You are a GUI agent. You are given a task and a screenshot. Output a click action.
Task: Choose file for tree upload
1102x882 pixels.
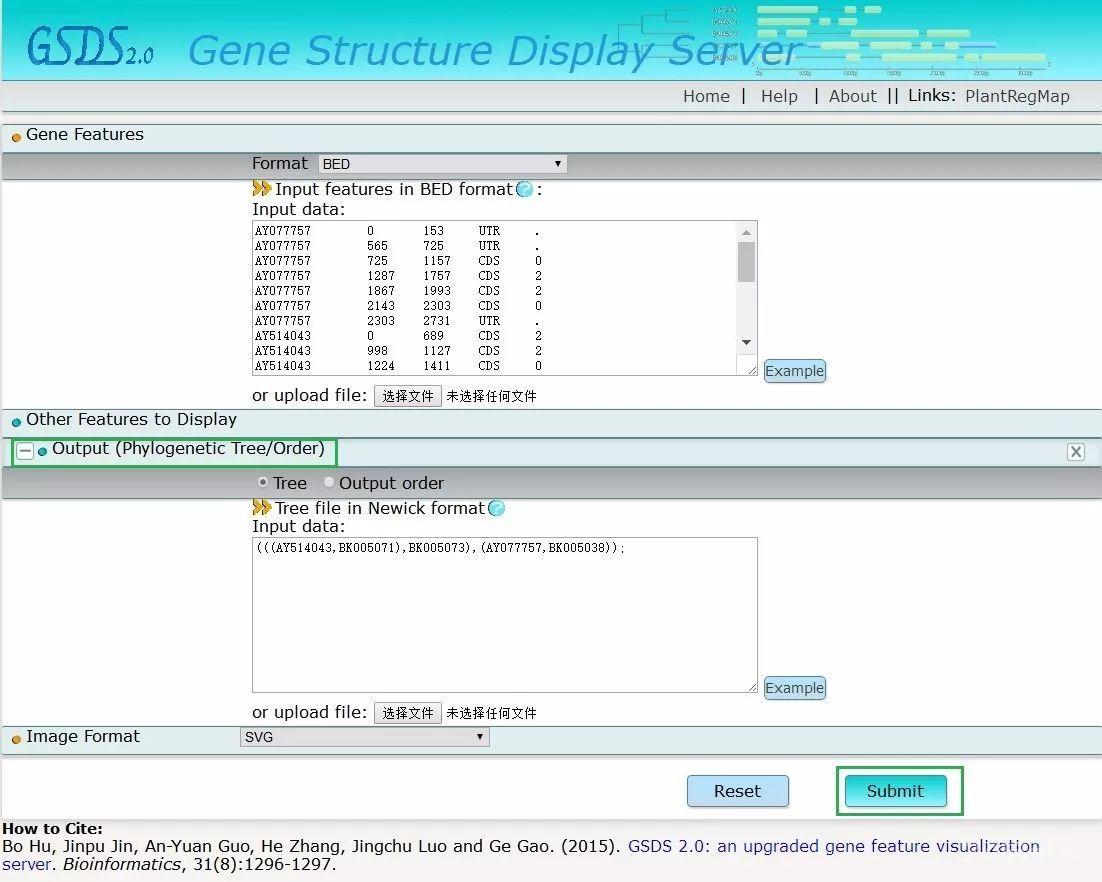click(x=408, y=713)
